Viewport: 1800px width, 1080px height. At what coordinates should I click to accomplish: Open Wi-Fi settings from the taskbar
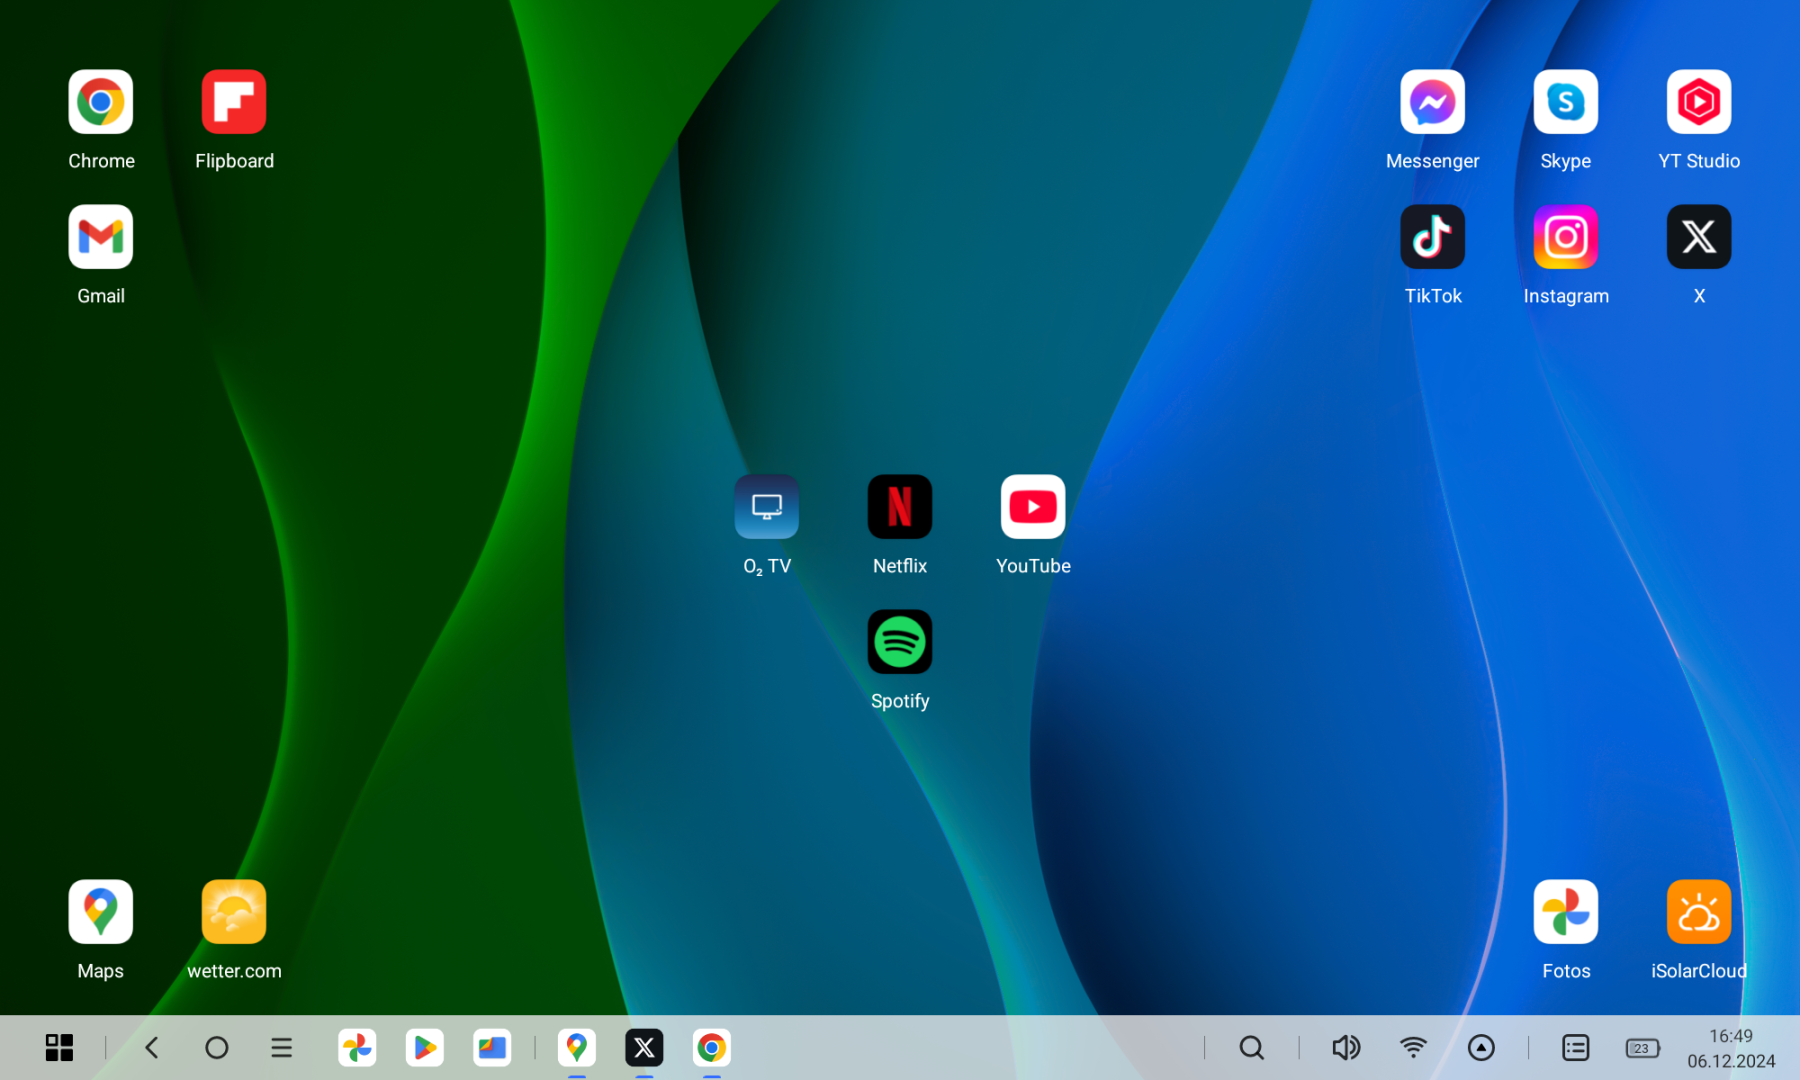1413,1048
